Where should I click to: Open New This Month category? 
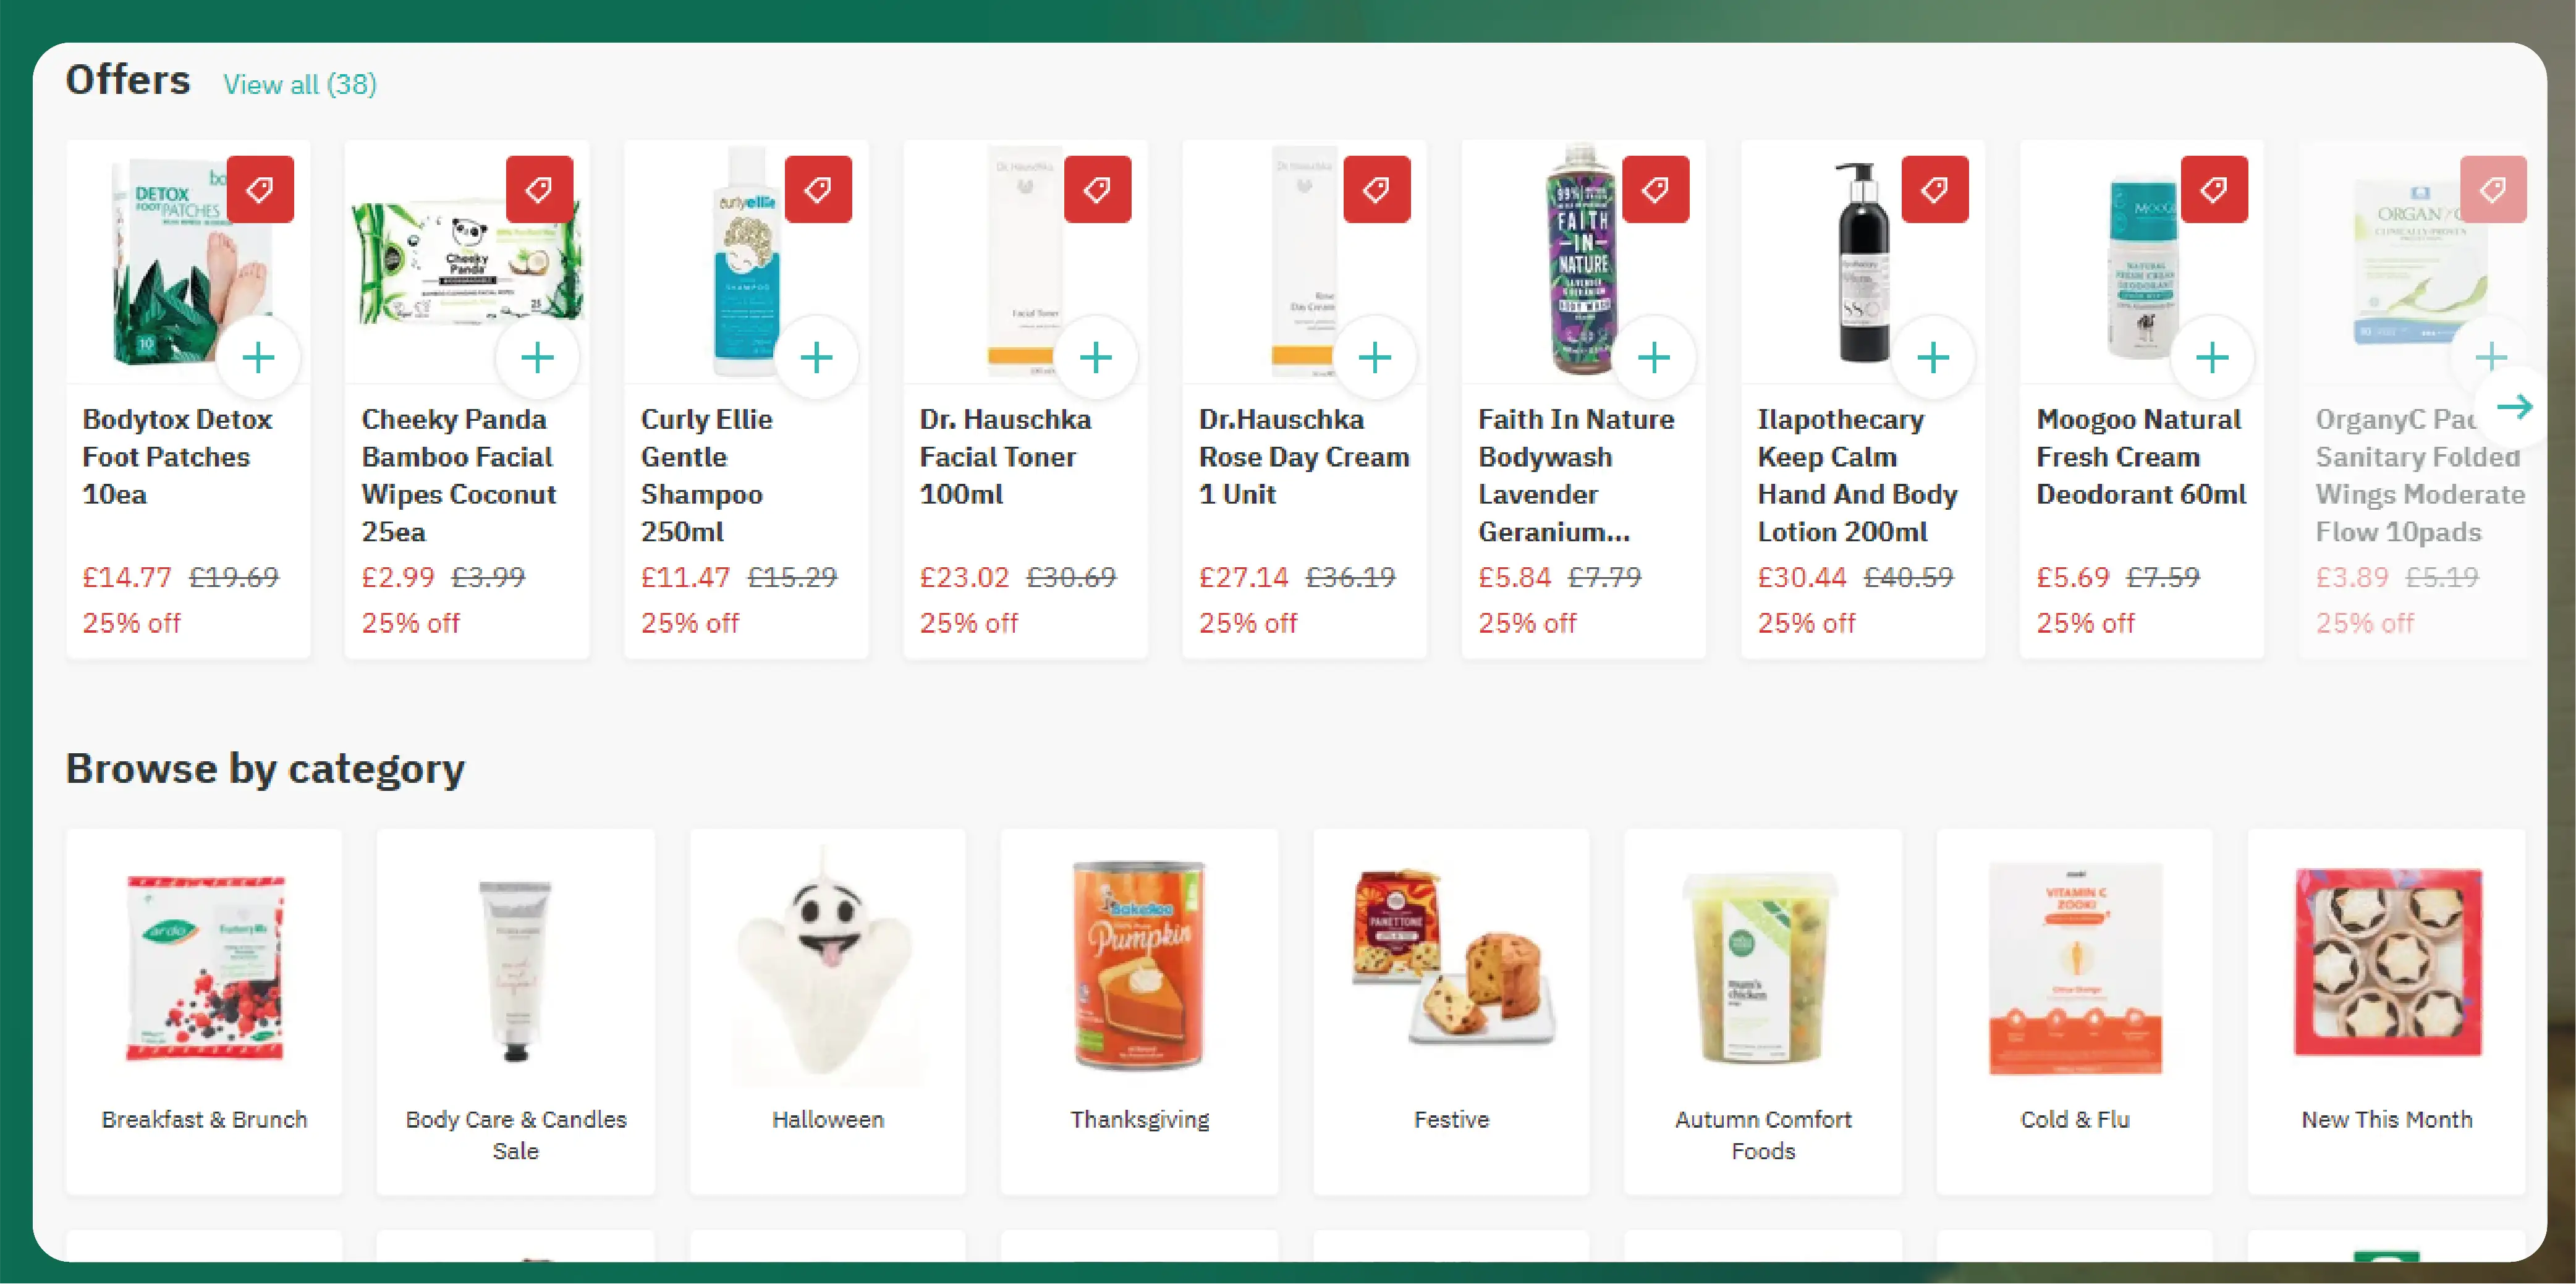click(x=2386, y=1011)
